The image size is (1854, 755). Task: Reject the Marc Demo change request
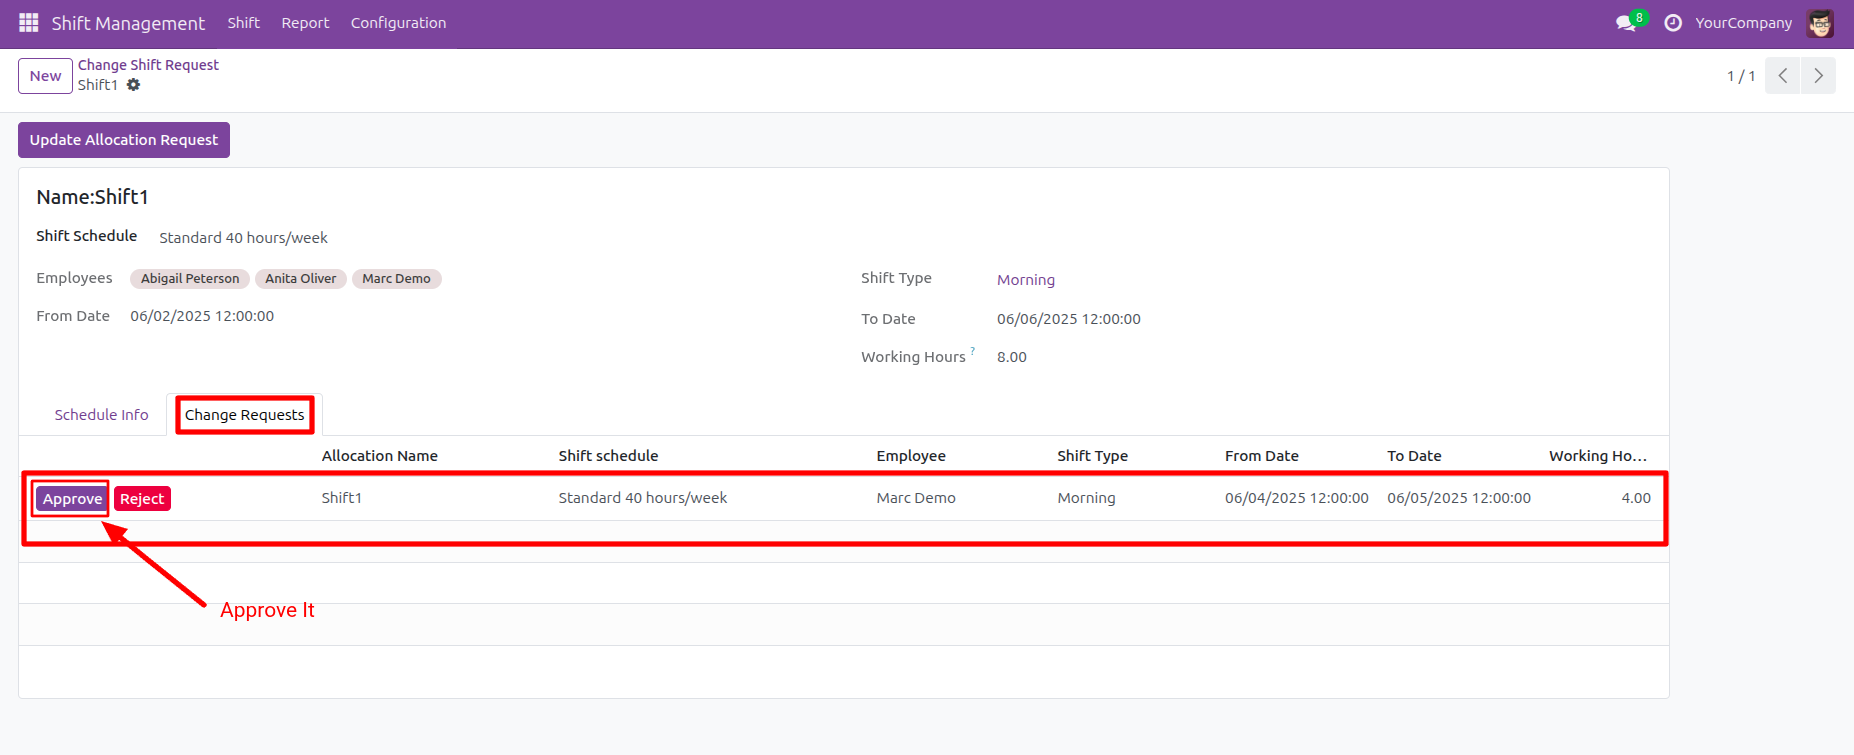142,499
